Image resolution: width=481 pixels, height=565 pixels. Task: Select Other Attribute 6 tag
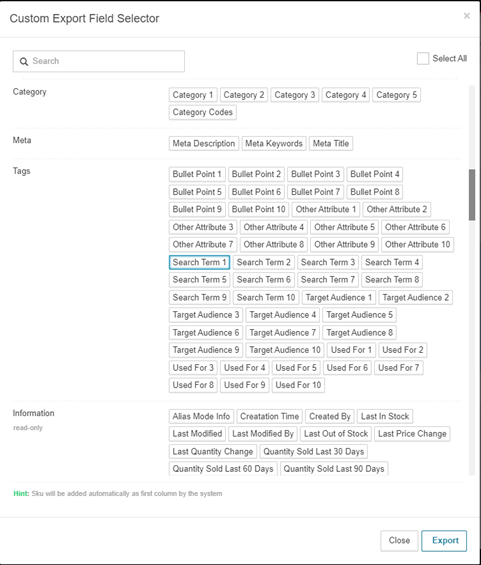[415, 227]
